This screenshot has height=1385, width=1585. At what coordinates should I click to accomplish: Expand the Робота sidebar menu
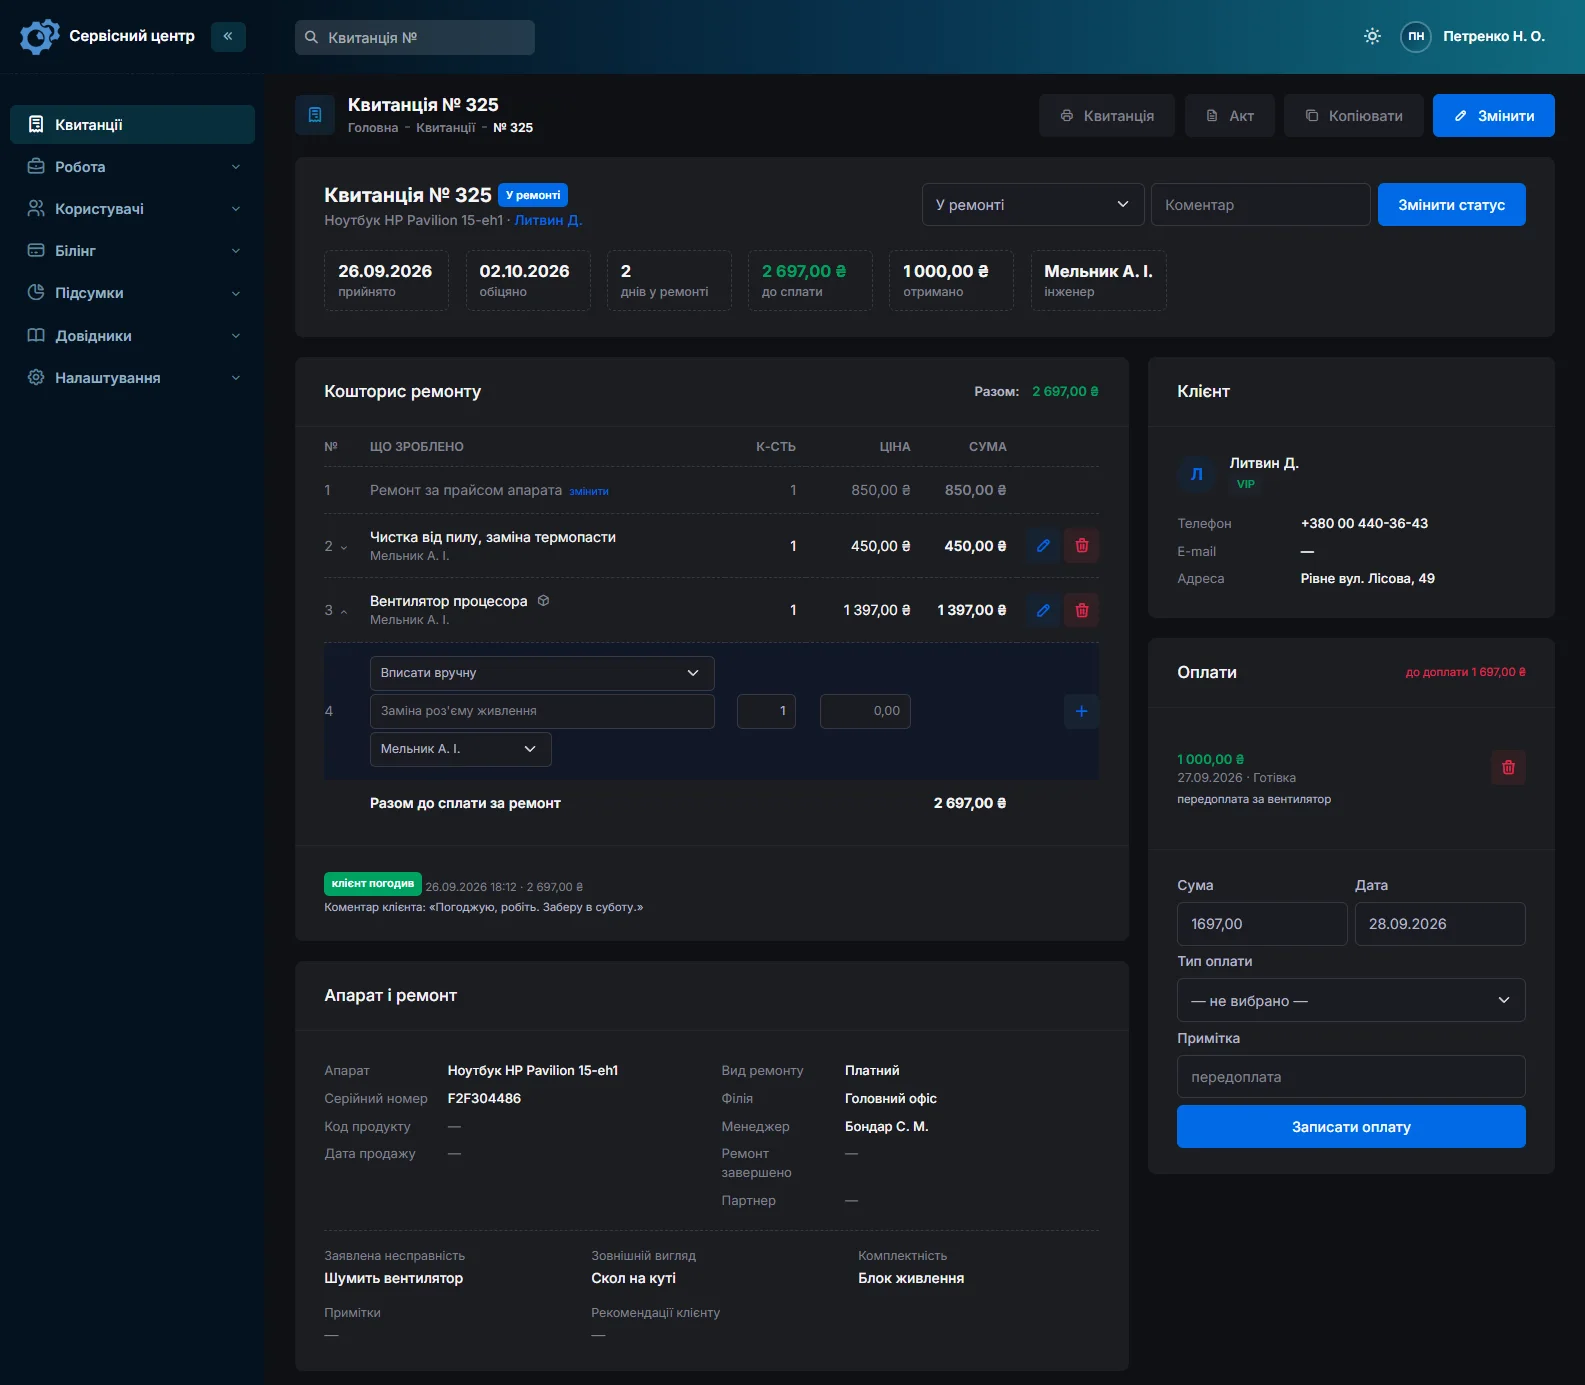[132, 167]
